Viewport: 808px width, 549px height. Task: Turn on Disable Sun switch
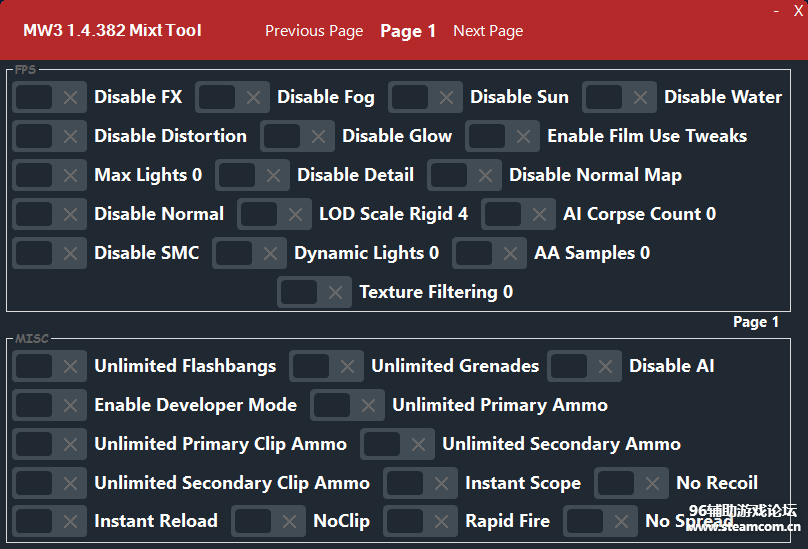[x=426, y=97]
